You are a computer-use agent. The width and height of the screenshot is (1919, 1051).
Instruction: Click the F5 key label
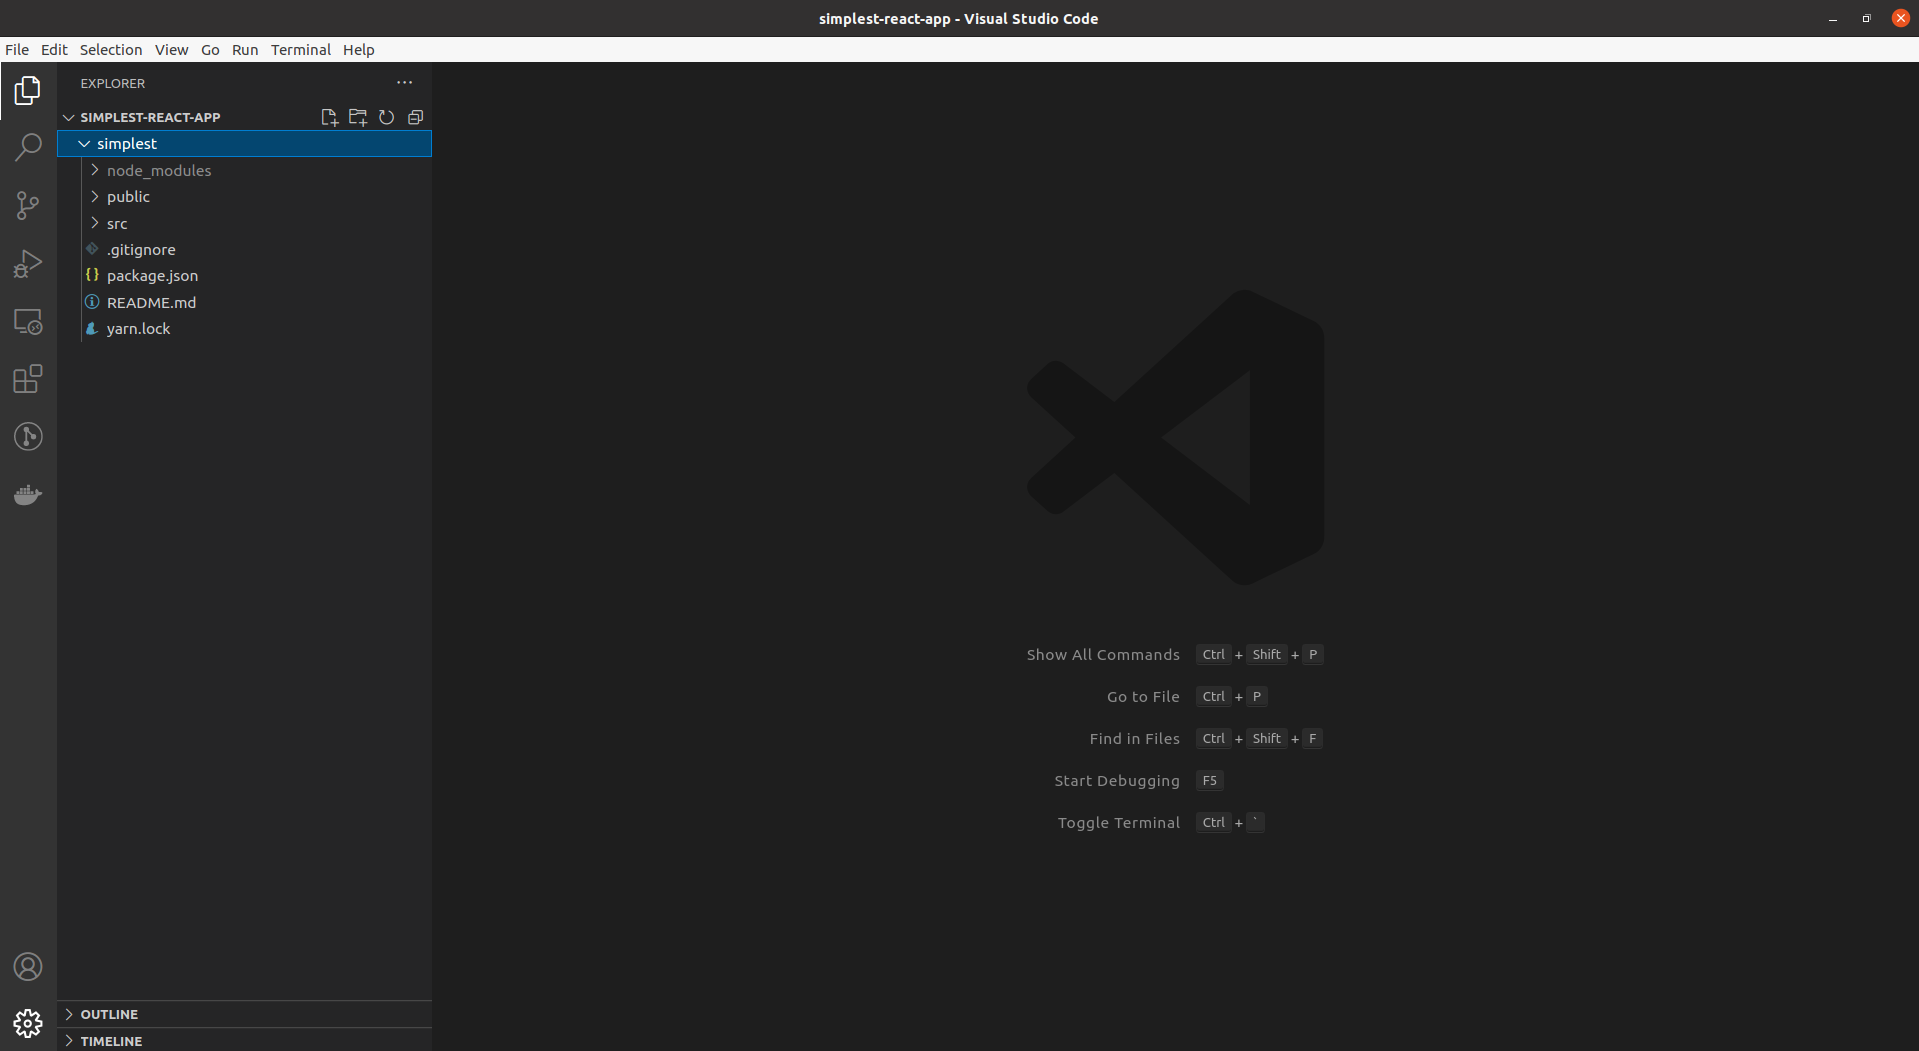[x=1210, y=781]
